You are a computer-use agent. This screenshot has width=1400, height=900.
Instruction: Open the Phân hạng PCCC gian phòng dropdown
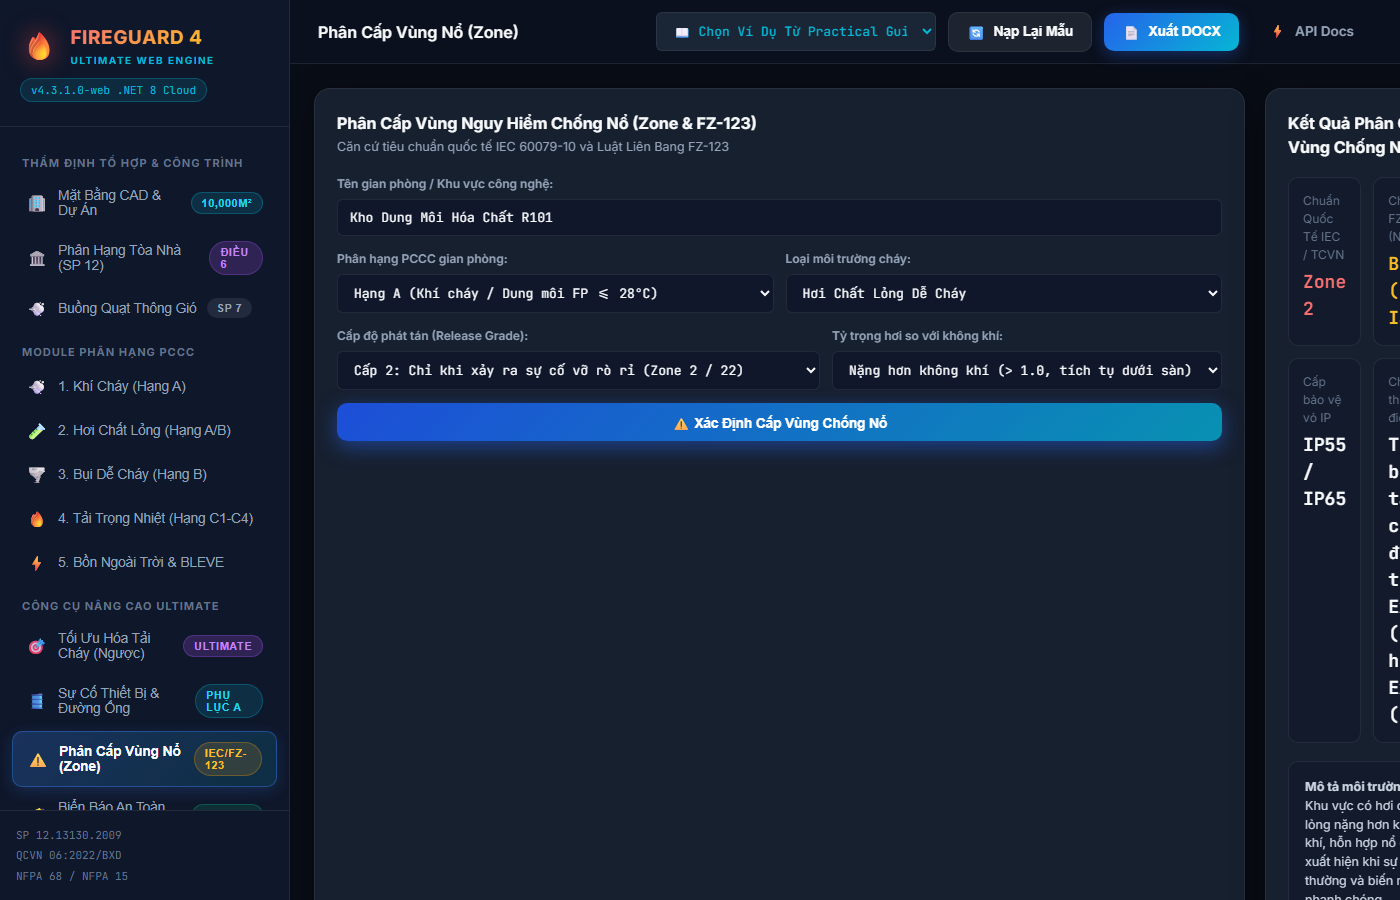555,293
